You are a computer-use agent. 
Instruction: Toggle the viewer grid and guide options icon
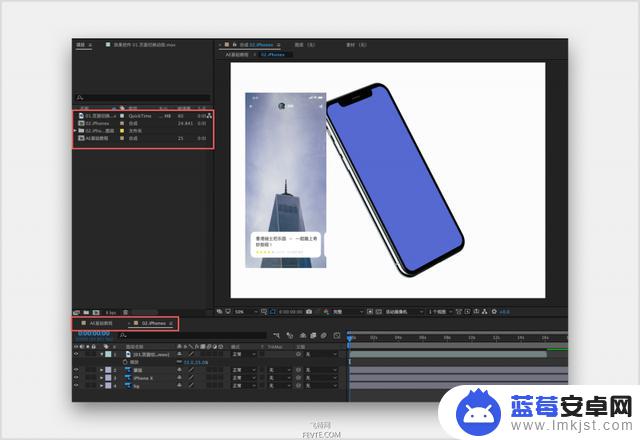(264, 311)
